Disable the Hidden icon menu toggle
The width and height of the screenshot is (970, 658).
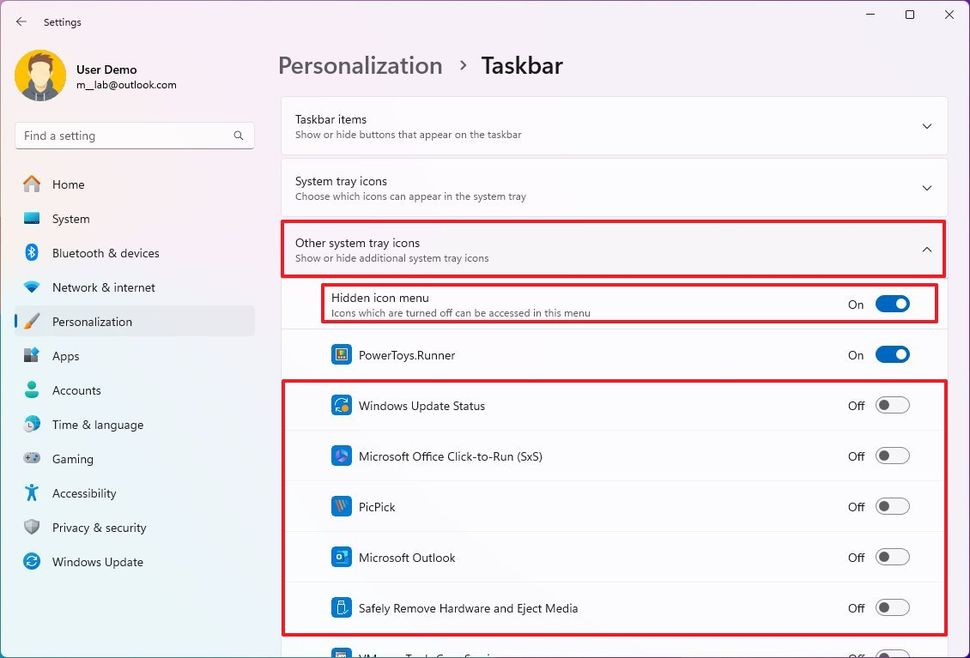pos(893,304)
